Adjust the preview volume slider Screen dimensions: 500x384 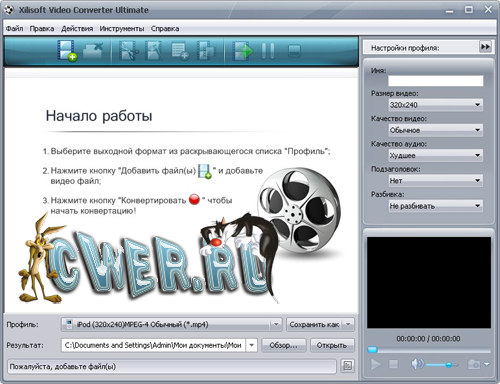pyautogui.click(x=442, y=365)
